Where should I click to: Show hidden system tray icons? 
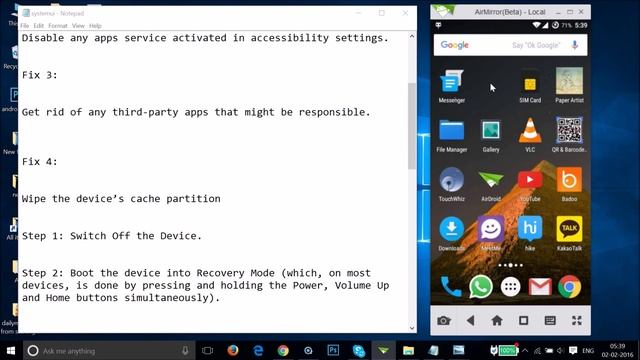point(525,351)
